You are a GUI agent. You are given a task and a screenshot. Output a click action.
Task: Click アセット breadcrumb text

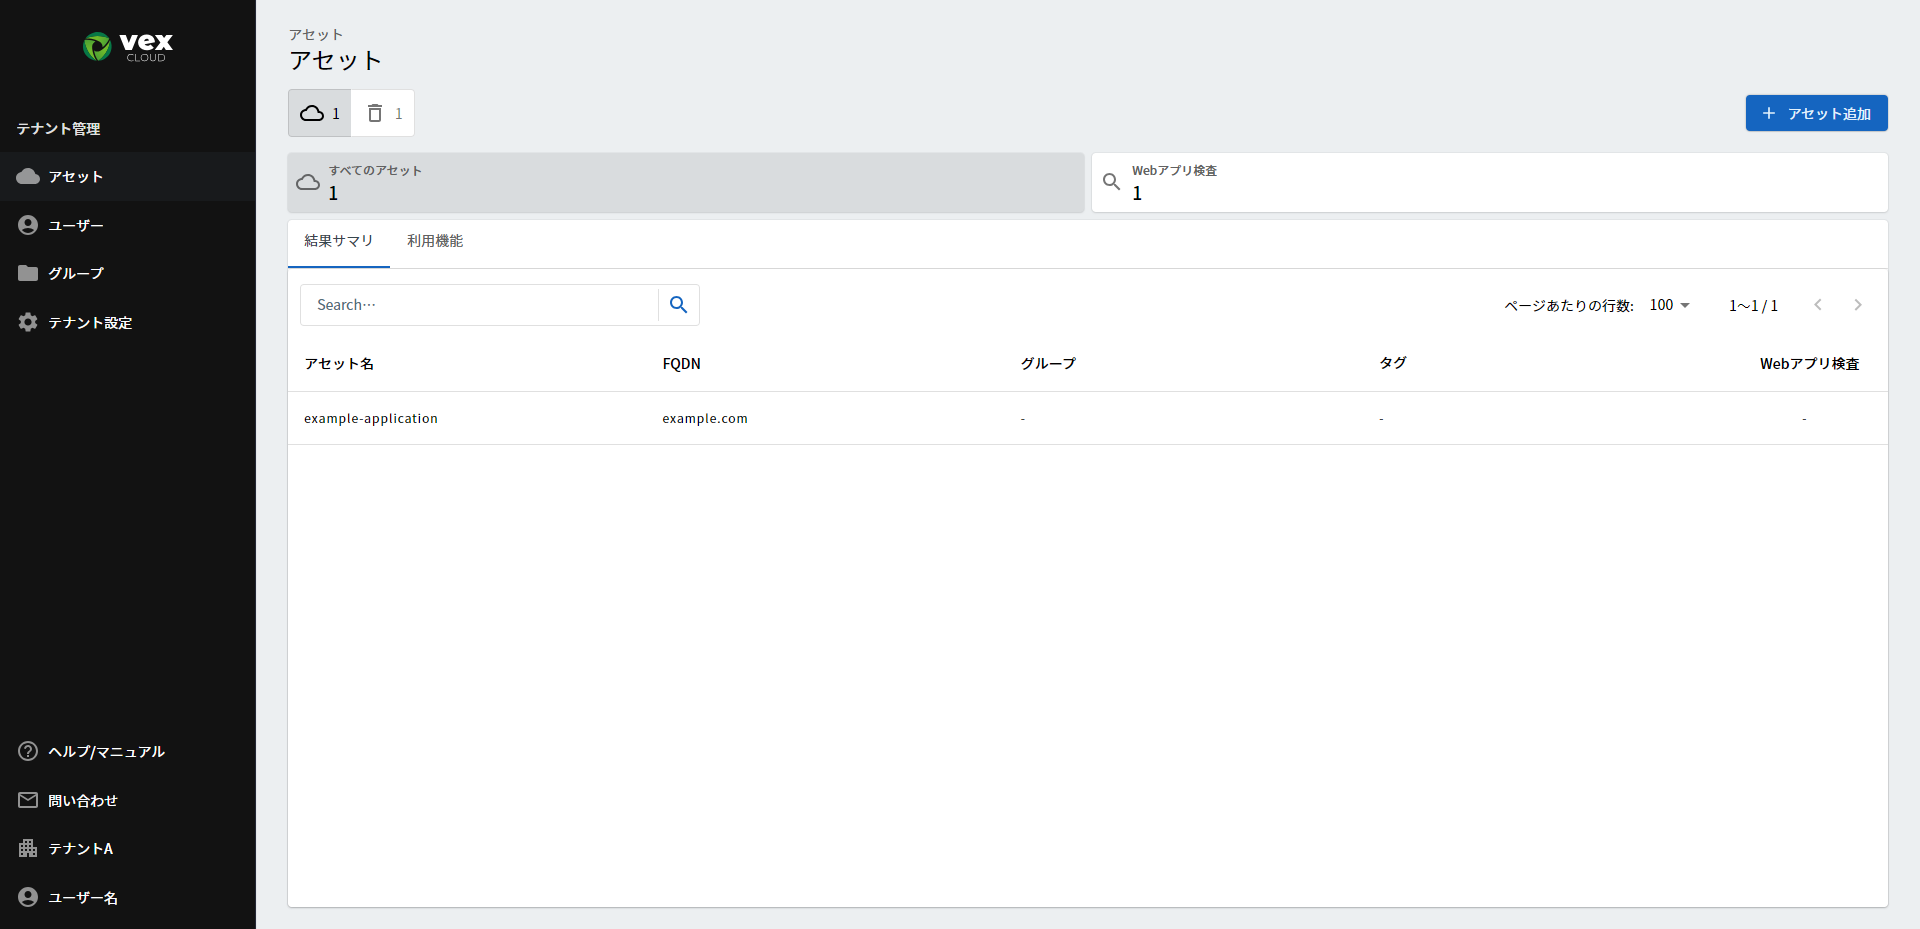coord(316,35)
